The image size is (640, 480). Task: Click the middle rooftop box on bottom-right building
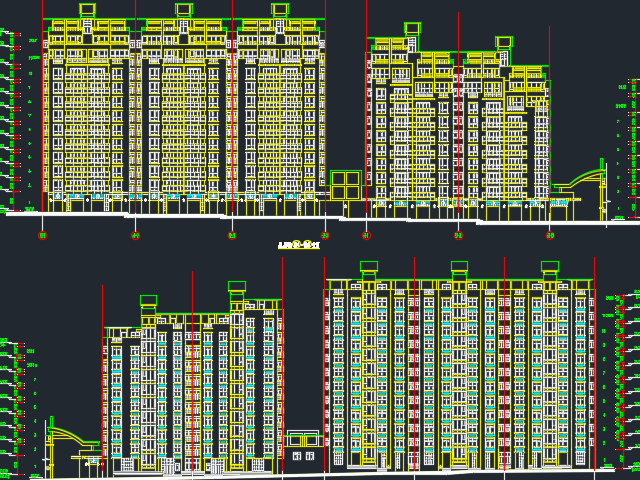click(x=459, y=267)
